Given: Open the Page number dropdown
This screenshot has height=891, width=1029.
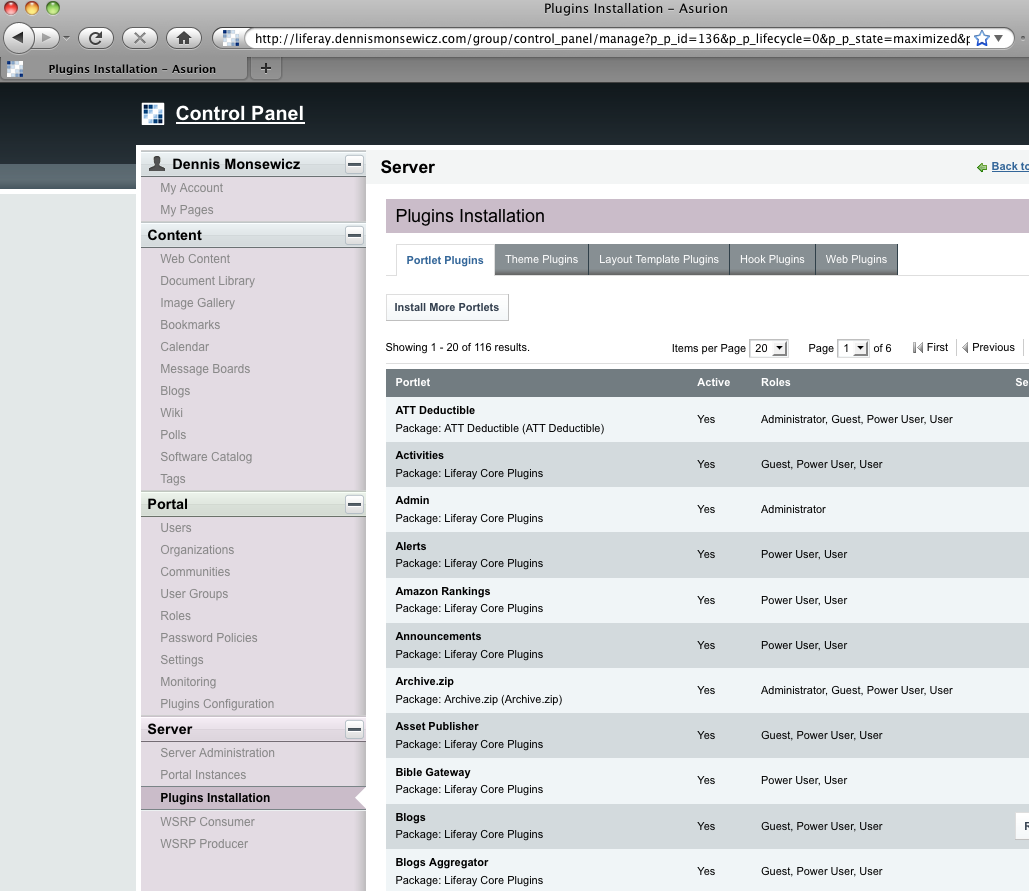Looking at the screenshot, I should (x=853, y=348).
